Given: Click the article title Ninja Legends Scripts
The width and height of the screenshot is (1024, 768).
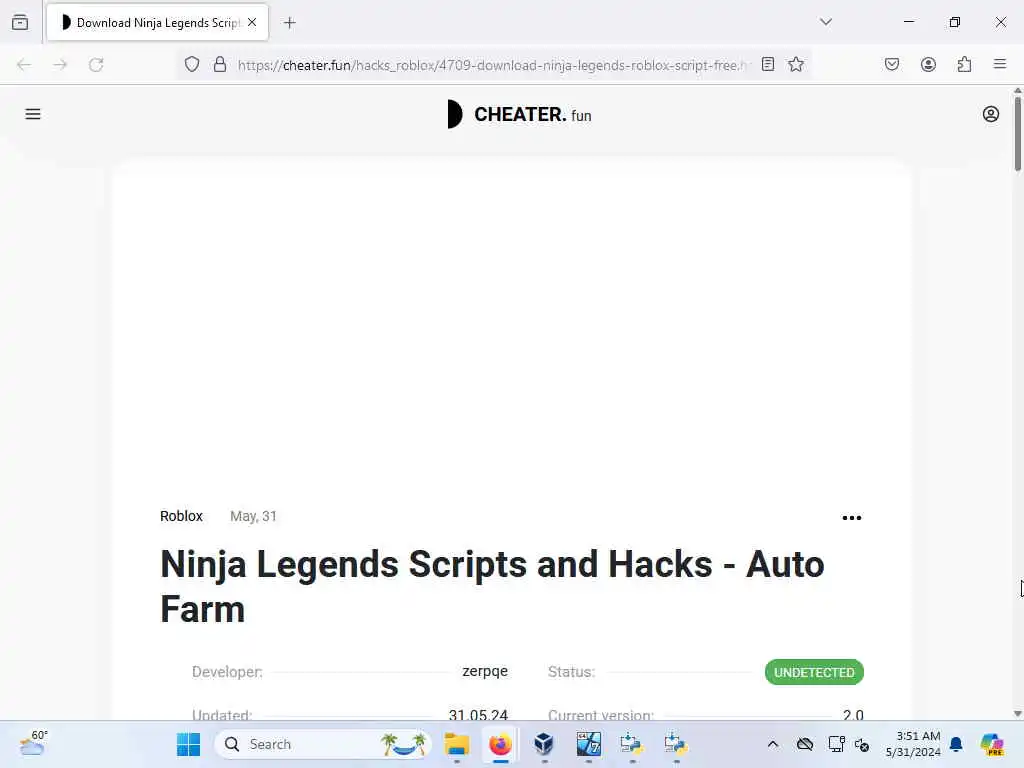Looking at the screenshot, I should pyautogui.click(x=492, y=586).
